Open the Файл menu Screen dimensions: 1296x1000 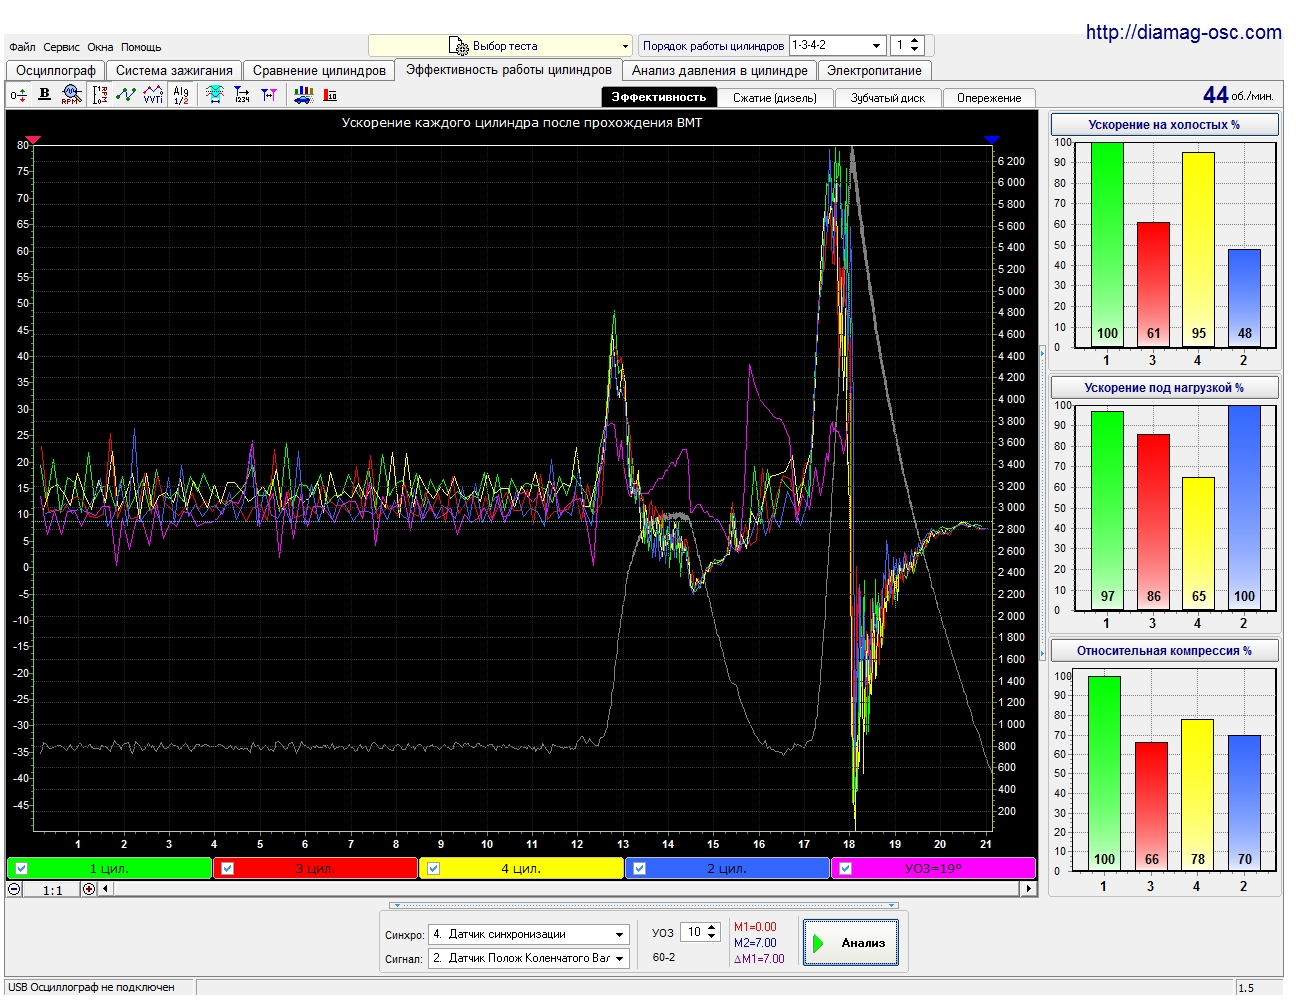(x=22, y=47)
